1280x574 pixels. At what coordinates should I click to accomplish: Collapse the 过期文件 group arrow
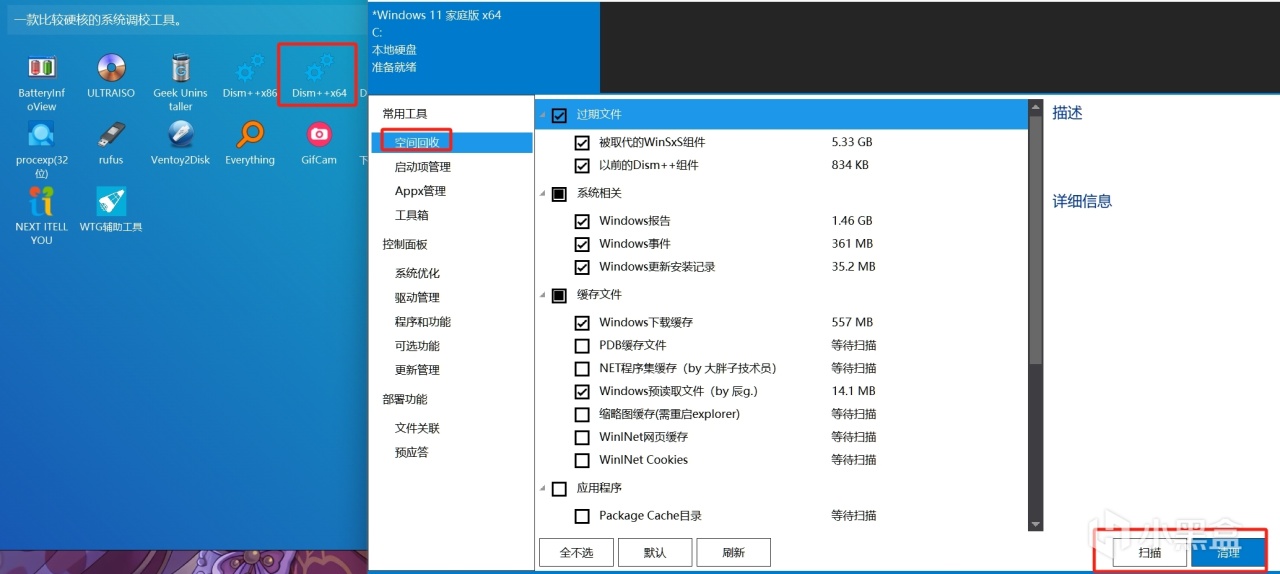point(543,116)
